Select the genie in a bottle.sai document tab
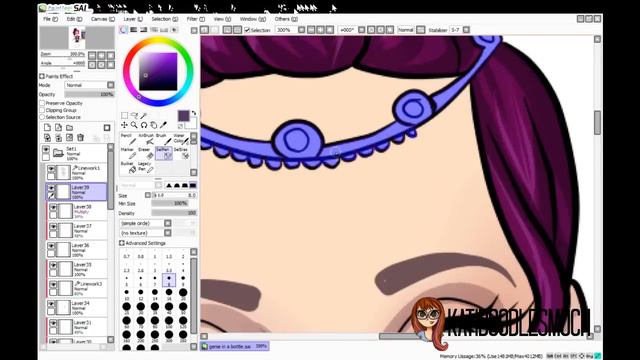The image size is (640, 360). [235, 346]
